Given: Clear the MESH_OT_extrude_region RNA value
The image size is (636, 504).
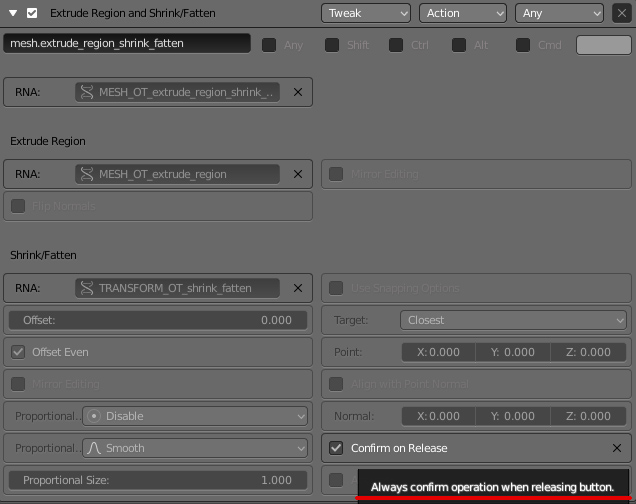Looking at the screenshot, I should pos(298,174).
